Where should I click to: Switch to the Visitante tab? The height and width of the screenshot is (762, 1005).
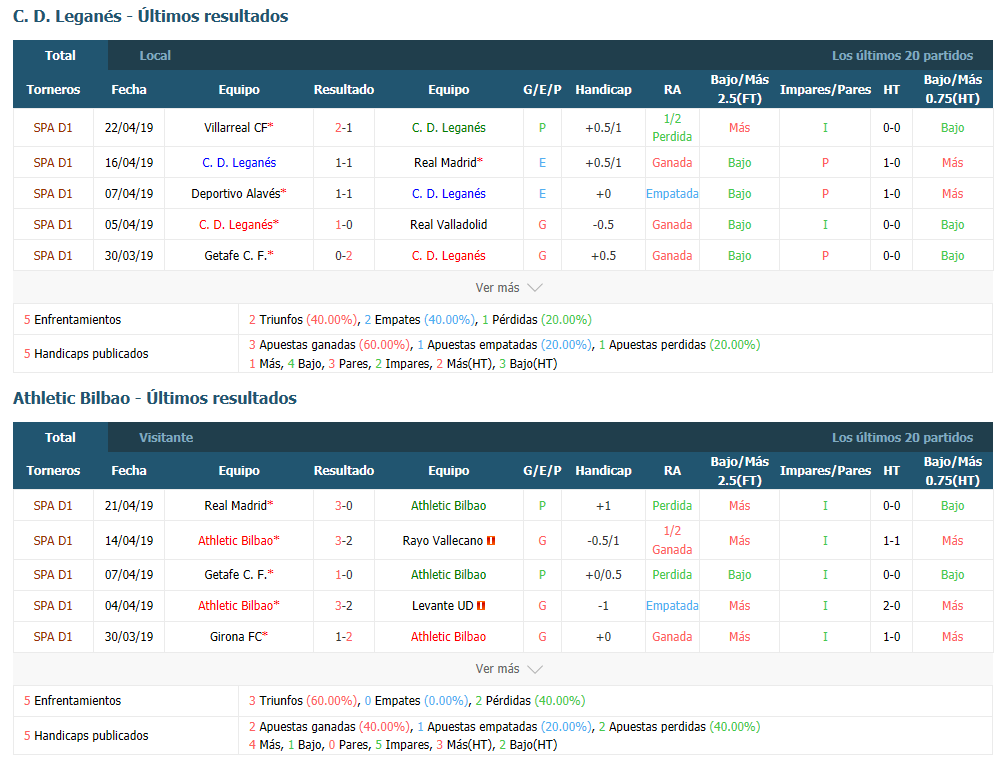(x=166, y=438)
